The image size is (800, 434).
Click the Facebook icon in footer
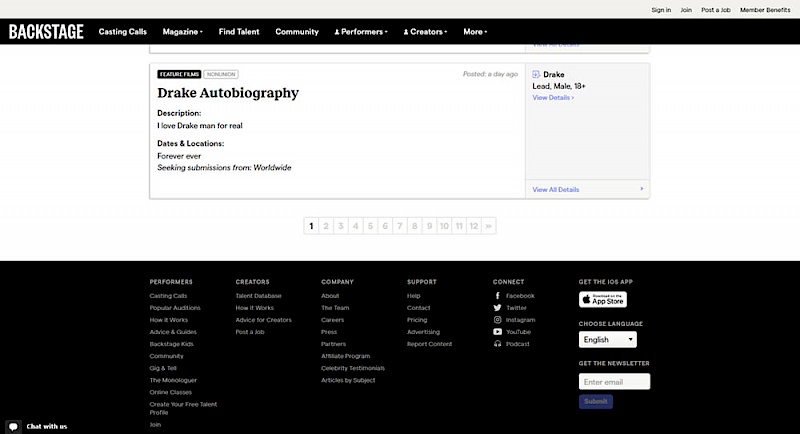[497, 296]
